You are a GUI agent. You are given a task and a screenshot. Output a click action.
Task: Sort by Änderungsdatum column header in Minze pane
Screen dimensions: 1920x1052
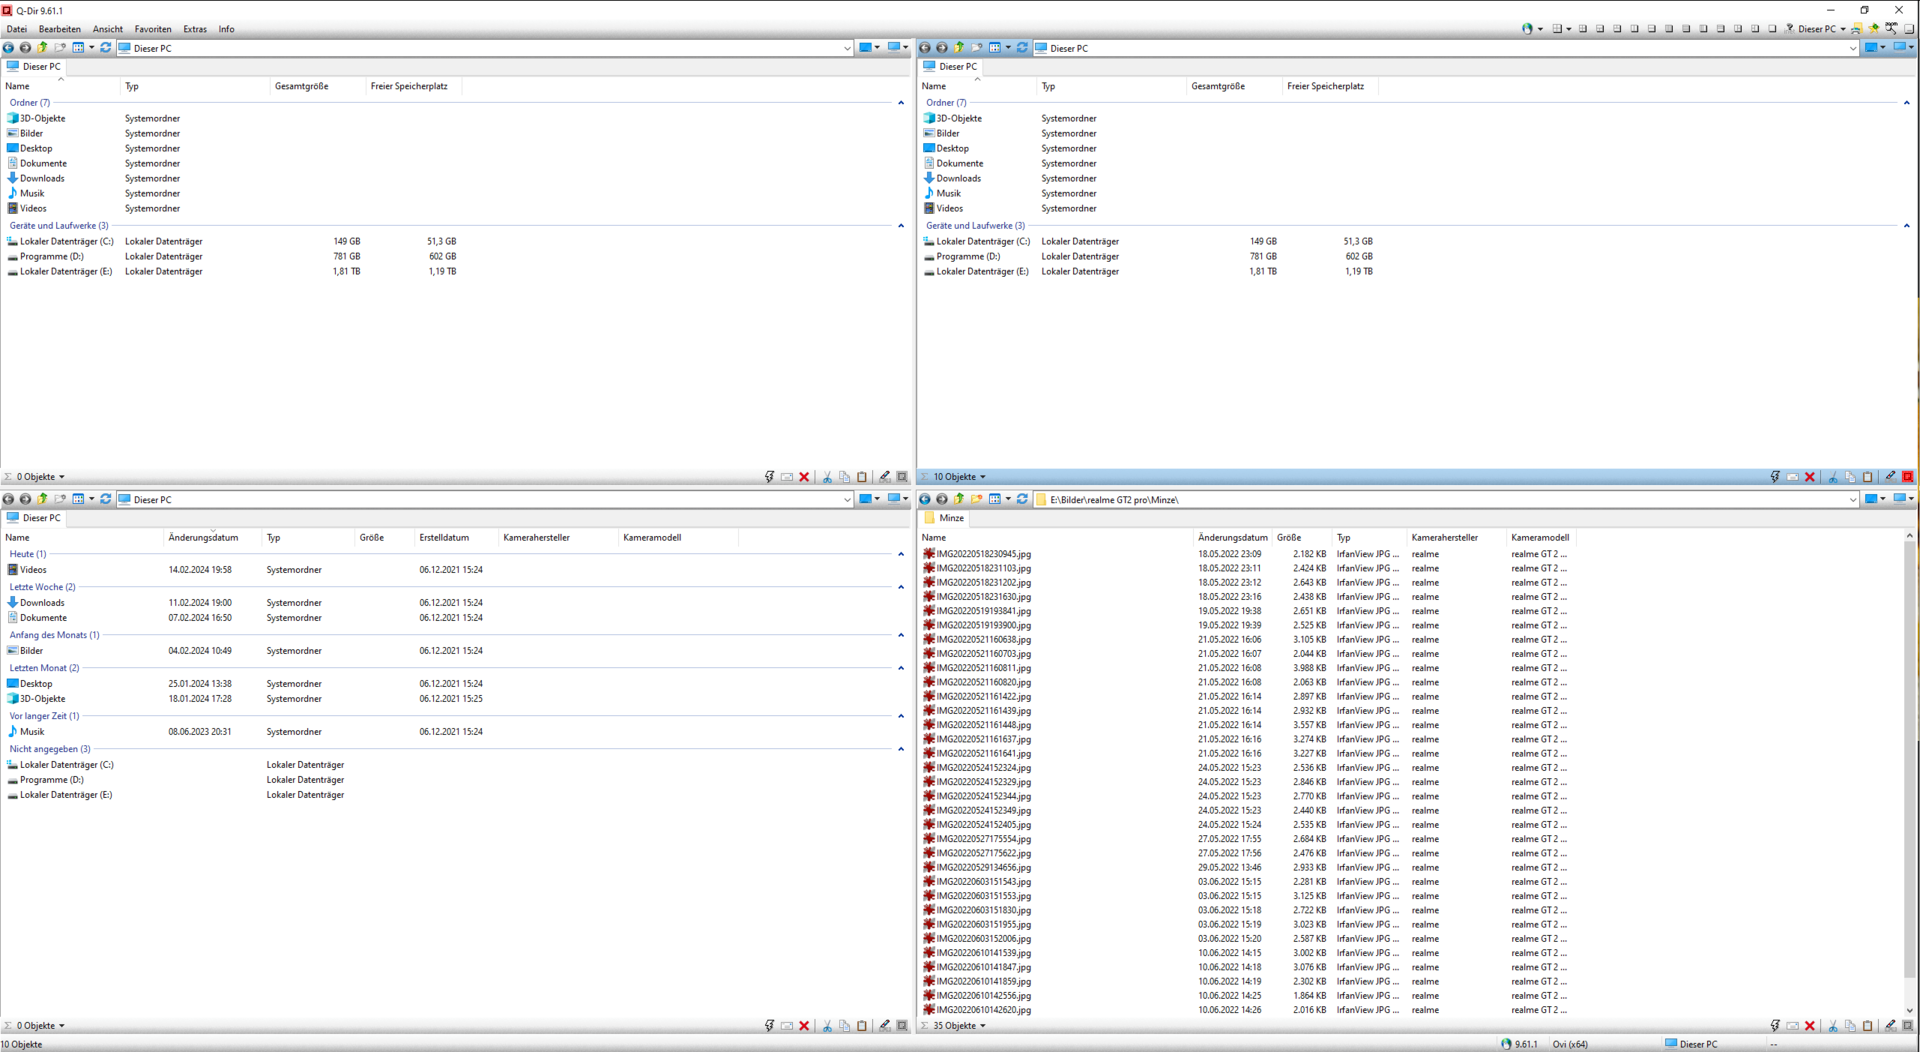tap(1232, 537)
